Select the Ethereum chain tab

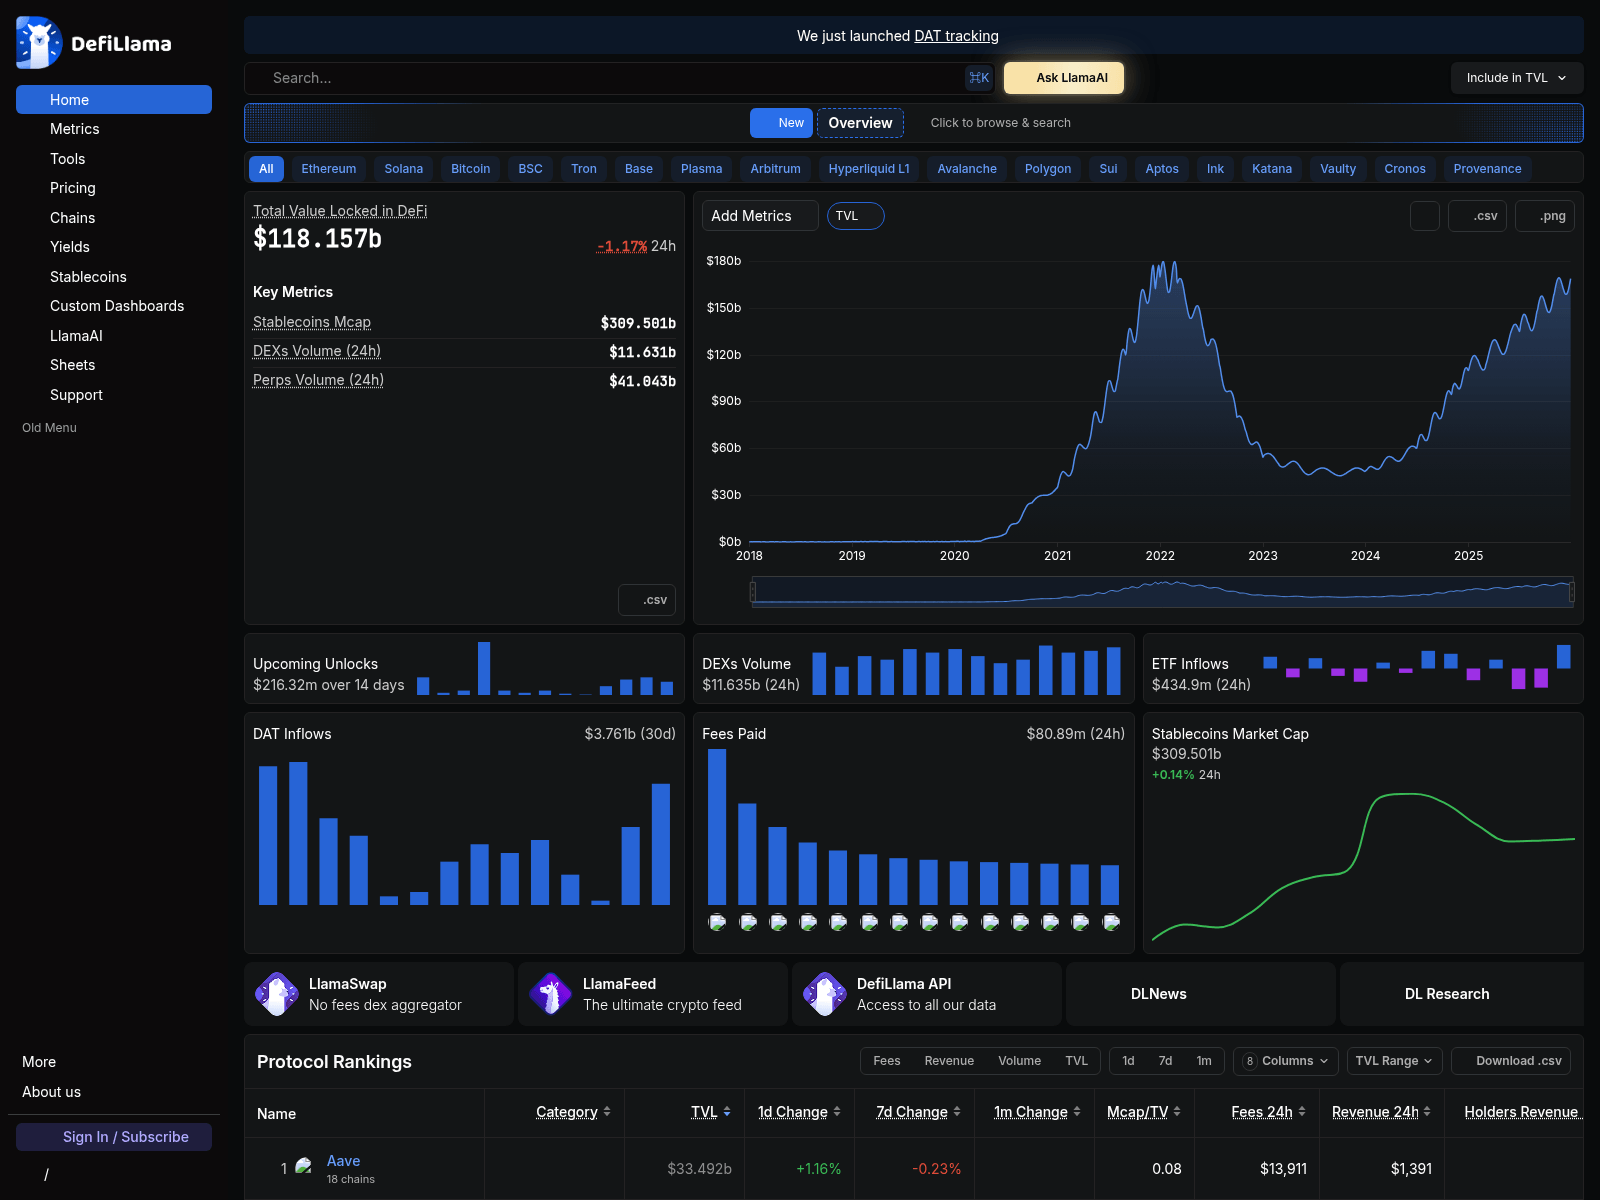pos(329,169)
